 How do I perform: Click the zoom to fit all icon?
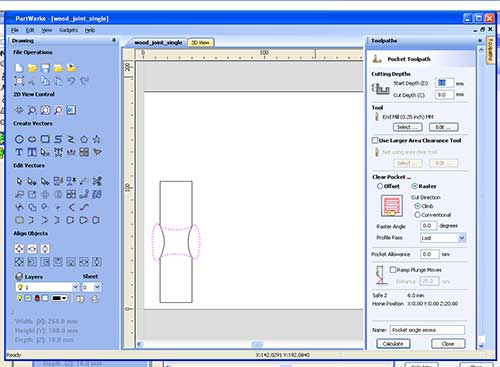coord(45,110)
